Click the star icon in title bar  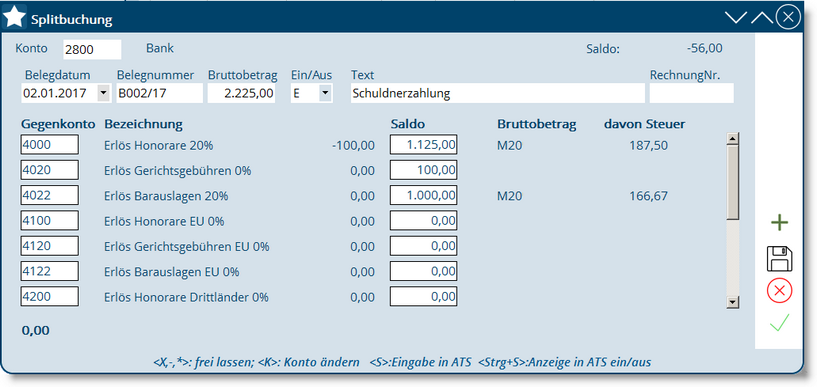(14, 18)
